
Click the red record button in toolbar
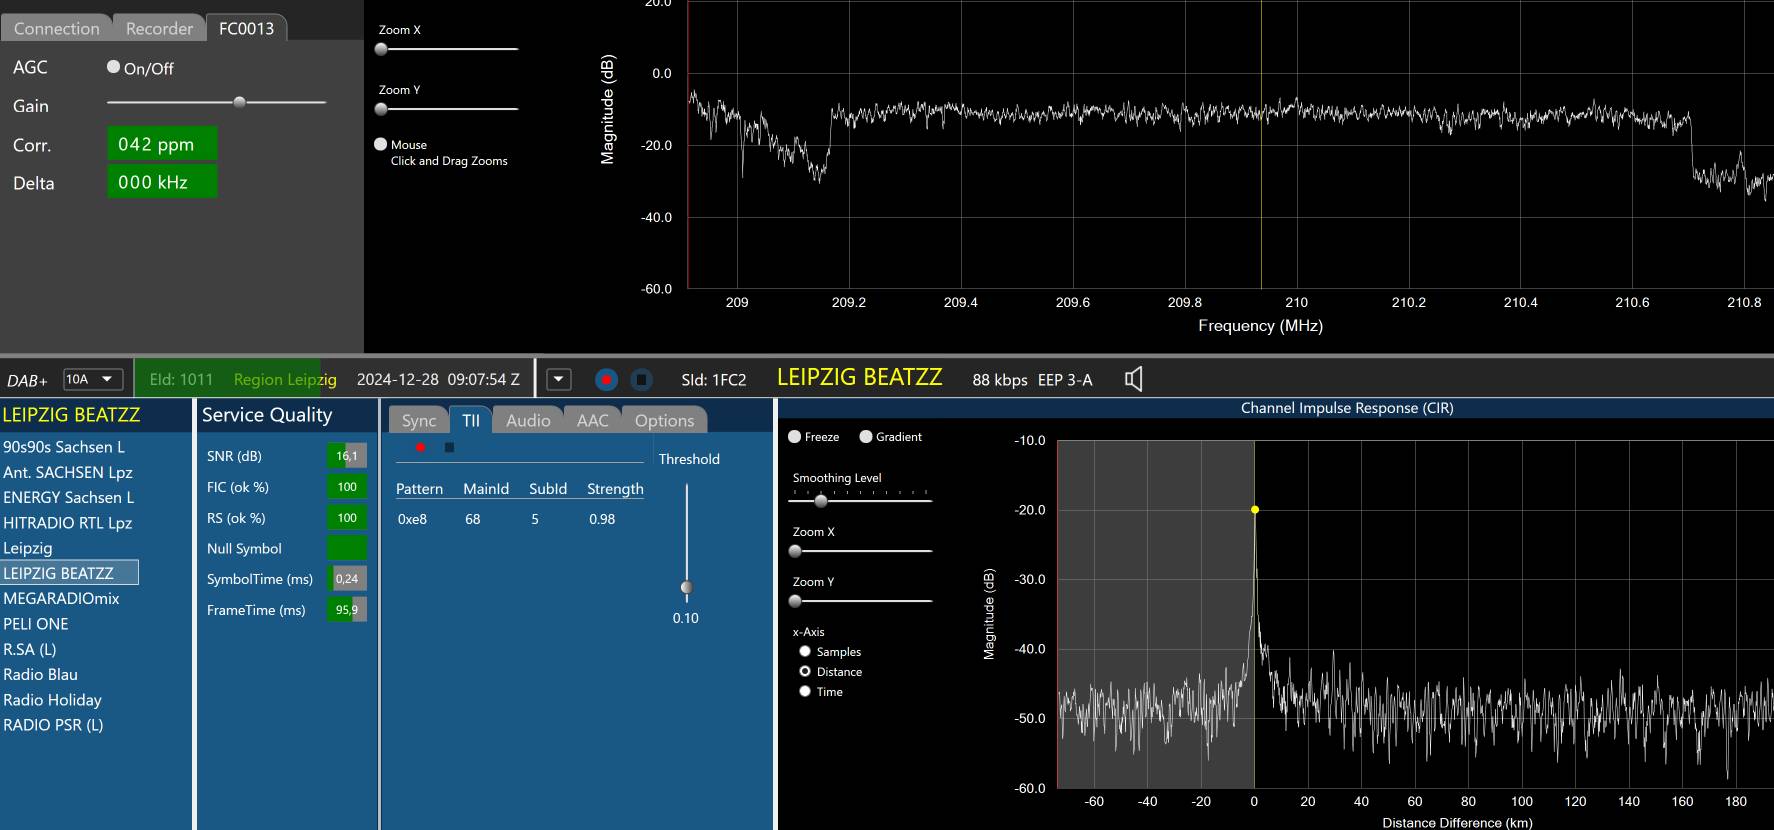tap(606, 380)
